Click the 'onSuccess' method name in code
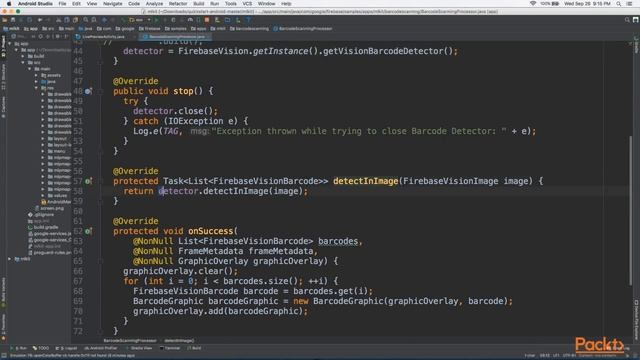The image size is (640, 360). coord(210,231)
